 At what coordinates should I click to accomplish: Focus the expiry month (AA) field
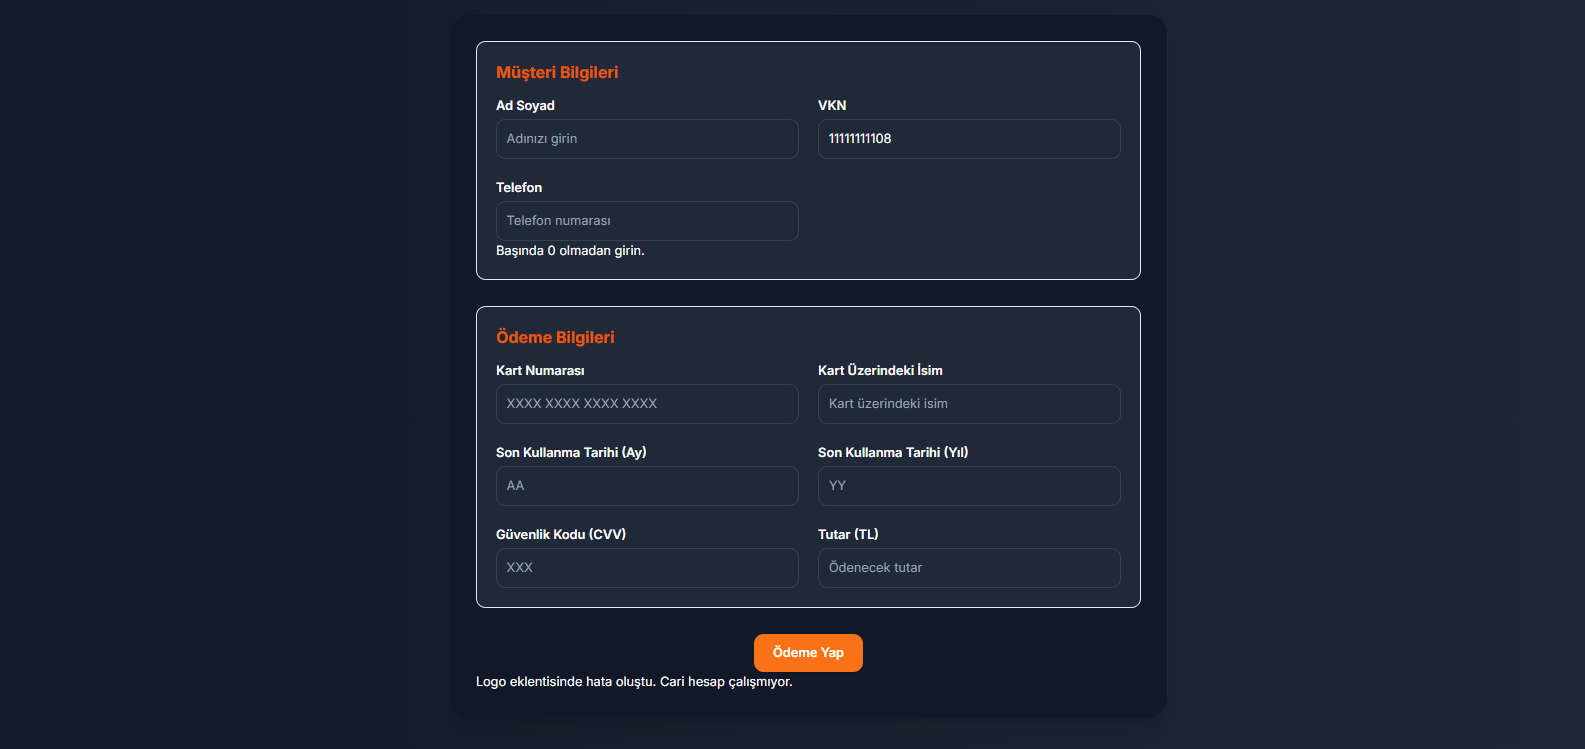pyautogui.click(x=647, y=486)
